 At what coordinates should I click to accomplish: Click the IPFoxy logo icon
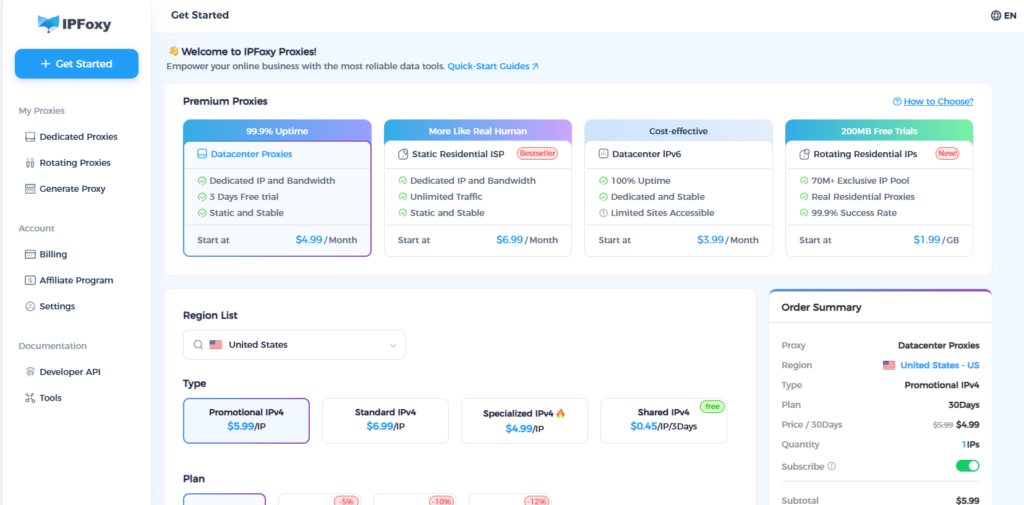[48, 22]
